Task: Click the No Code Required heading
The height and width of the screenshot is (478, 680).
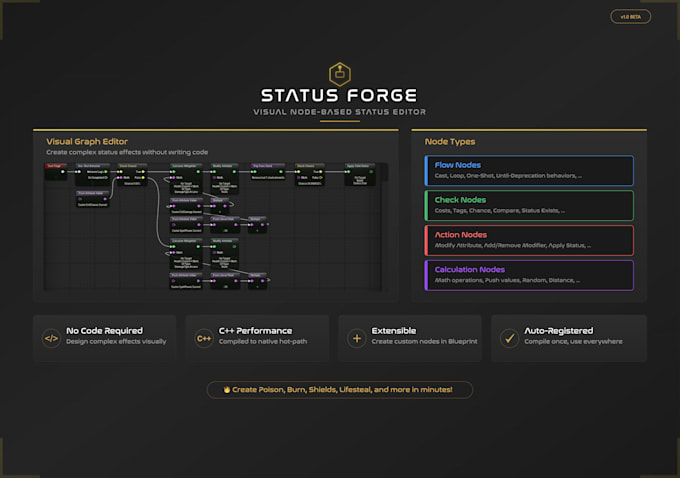Action: [105, 331]
